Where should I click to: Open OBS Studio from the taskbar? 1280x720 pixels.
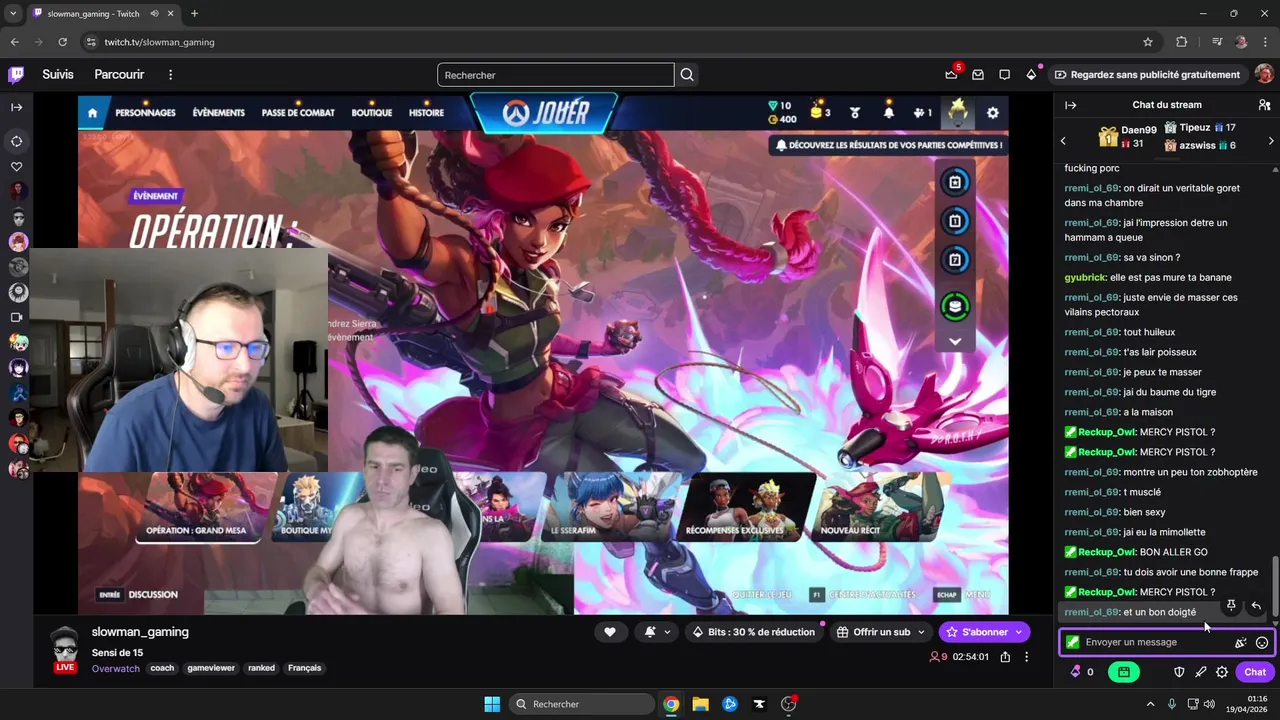tap(788, 704)
